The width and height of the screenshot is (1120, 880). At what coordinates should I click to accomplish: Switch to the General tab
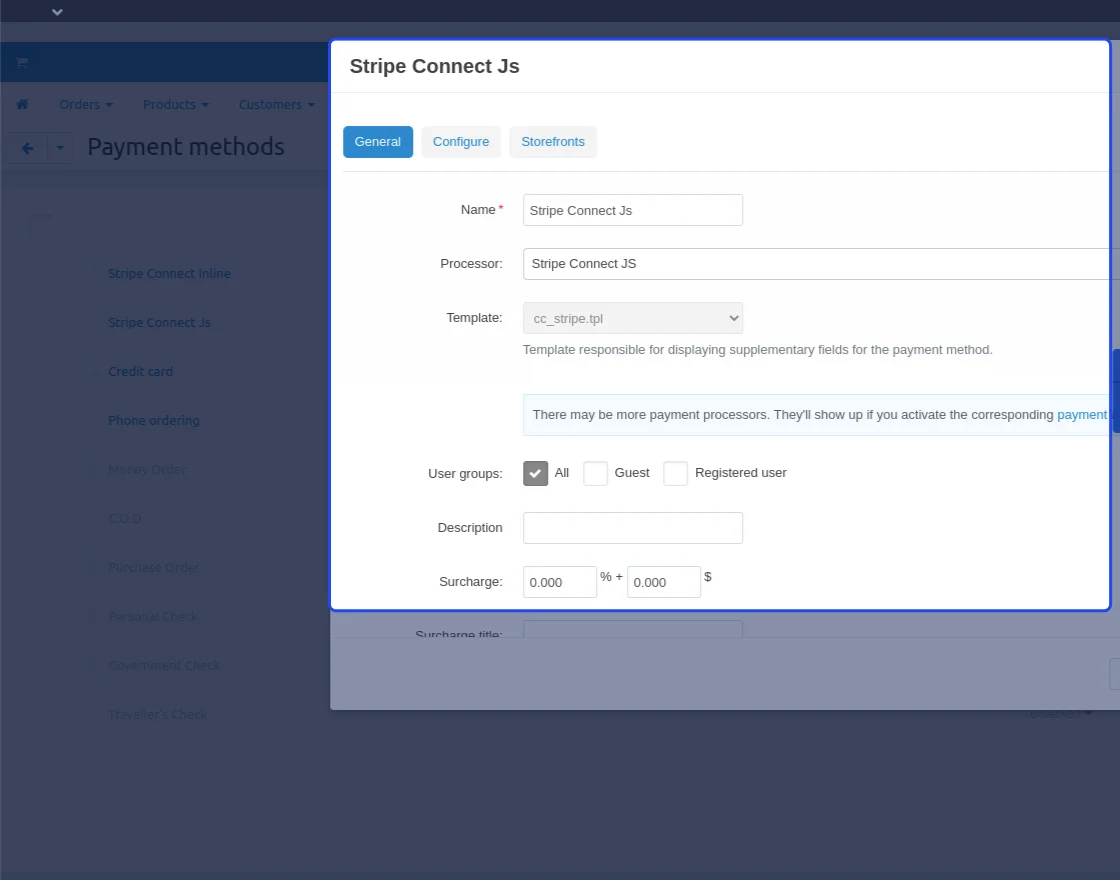pyautogui.click(x=378, y=141)
